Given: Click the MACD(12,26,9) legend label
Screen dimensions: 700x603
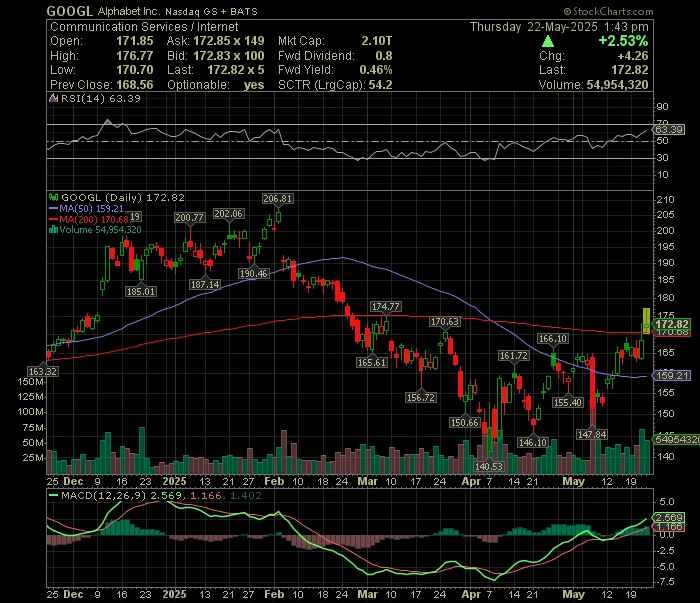Looking at the screenshot, I should [103, 495].
